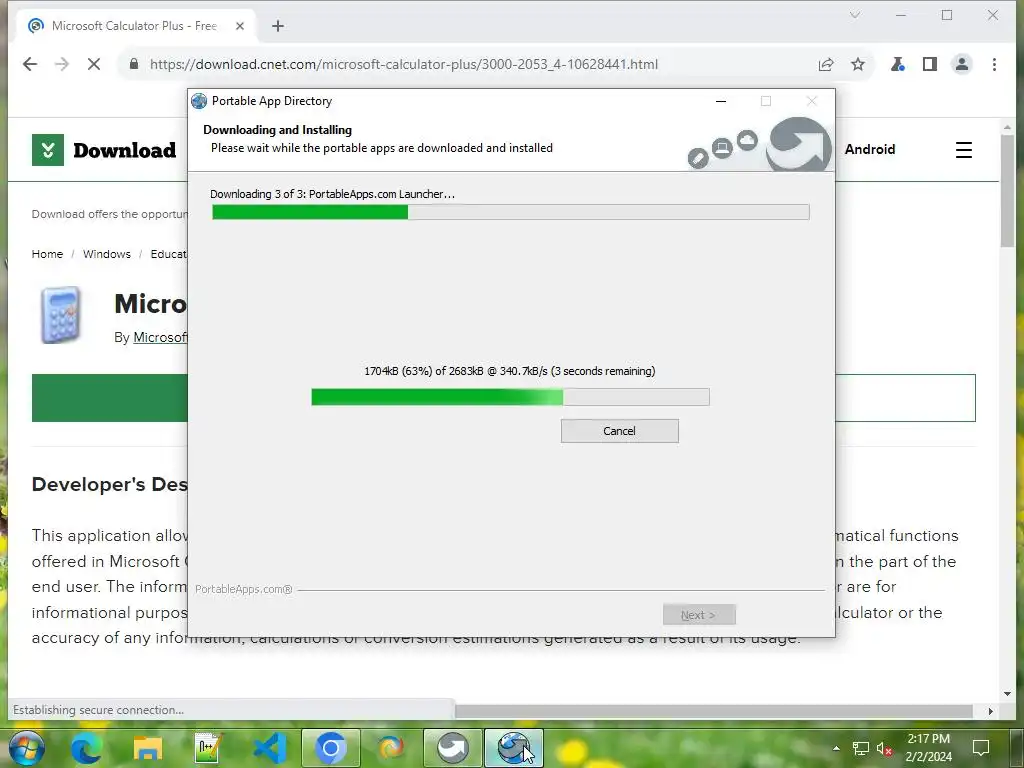Screen dimensions: 1024x768
Task: Open File Explorer from taskbar
Action: click(148, 748)
